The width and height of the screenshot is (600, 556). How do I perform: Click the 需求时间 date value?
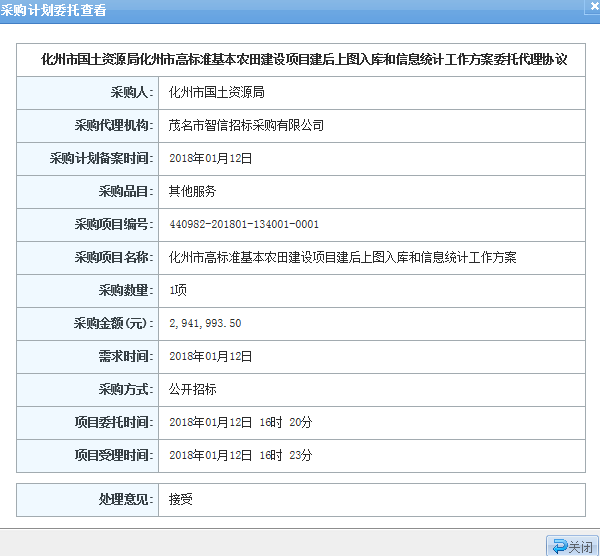coord(211,356)
